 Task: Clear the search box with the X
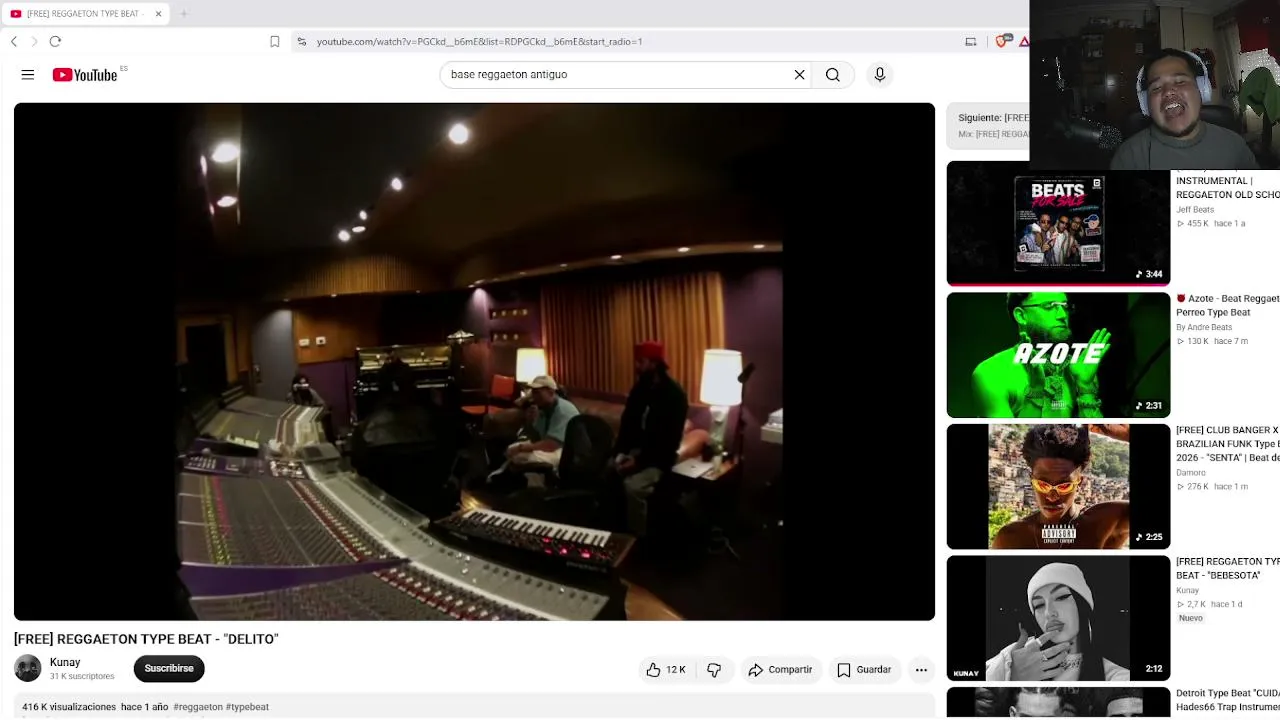pyautogui.click(x=800, y=75)
